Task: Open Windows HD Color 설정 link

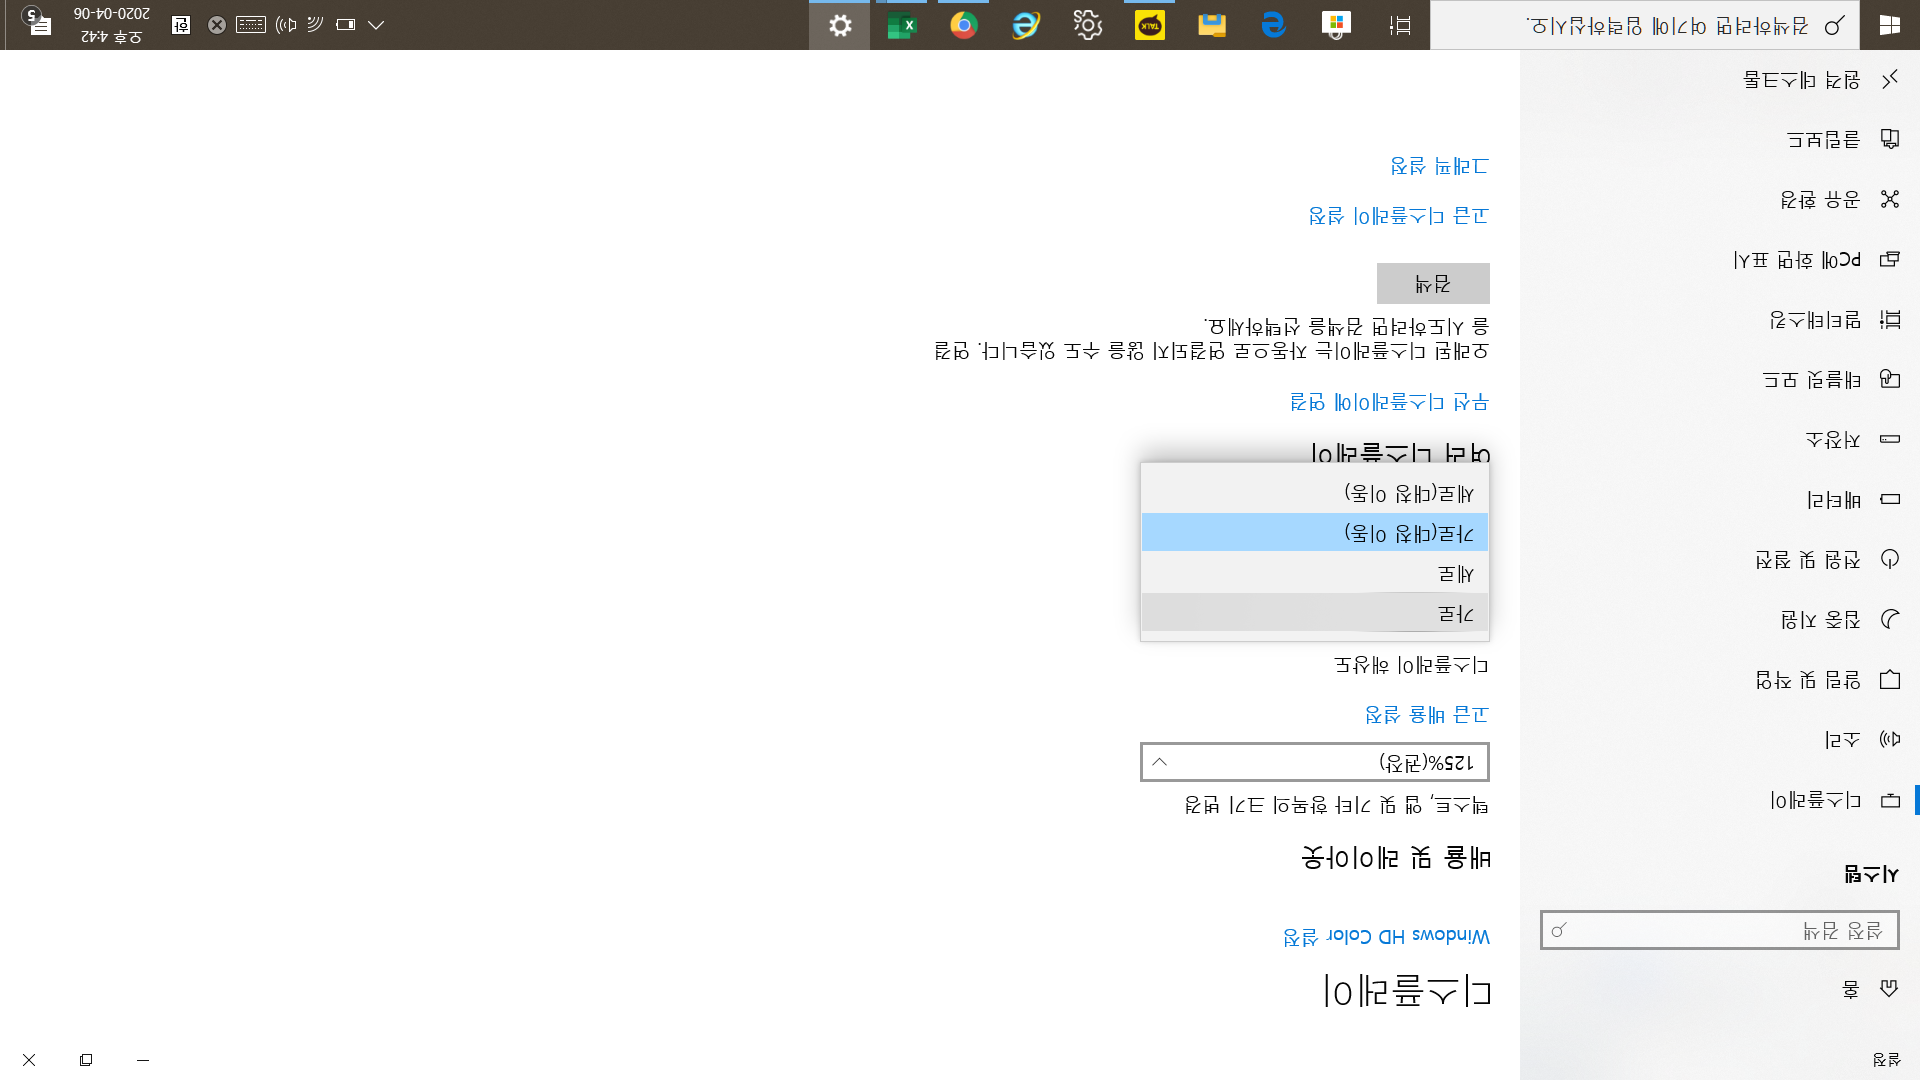Action: pyautogui.click(x=1386, y=936)
